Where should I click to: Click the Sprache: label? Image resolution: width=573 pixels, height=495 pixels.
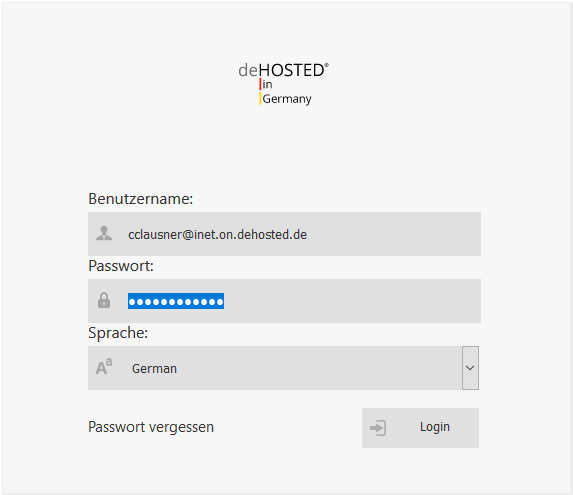tap(118, 333)
